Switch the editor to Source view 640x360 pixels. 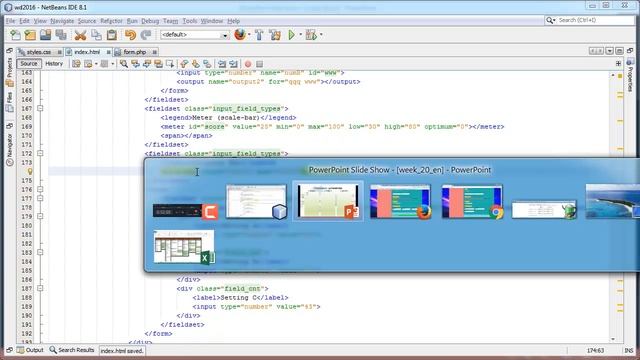pos(29,64)
